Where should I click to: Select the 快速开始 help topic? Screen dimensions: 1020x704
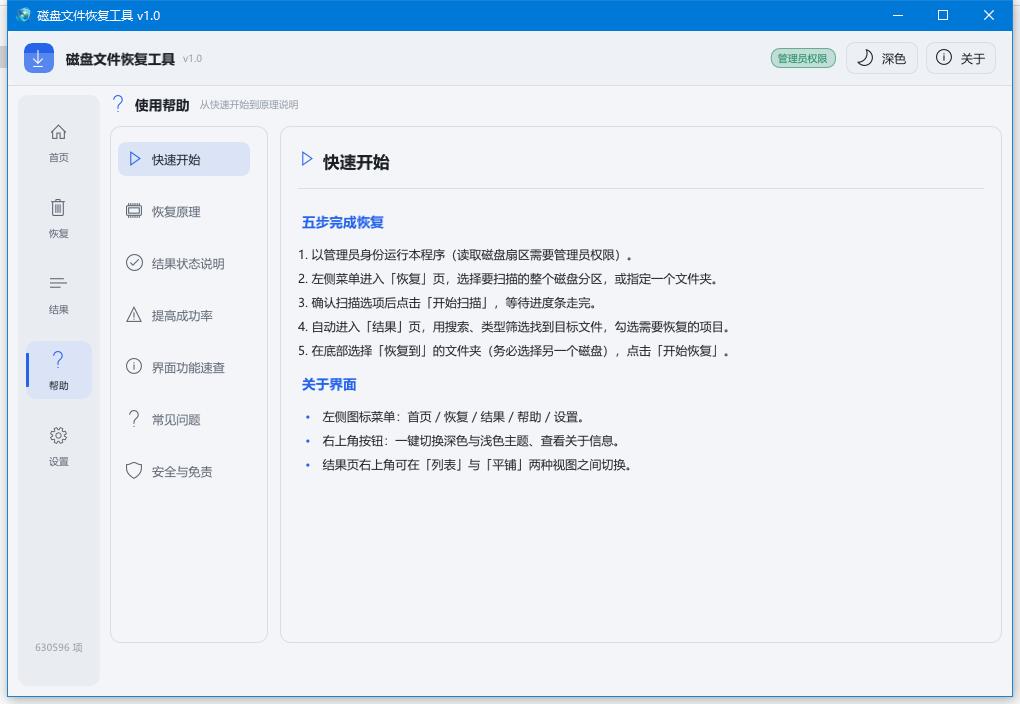[184, 159]
